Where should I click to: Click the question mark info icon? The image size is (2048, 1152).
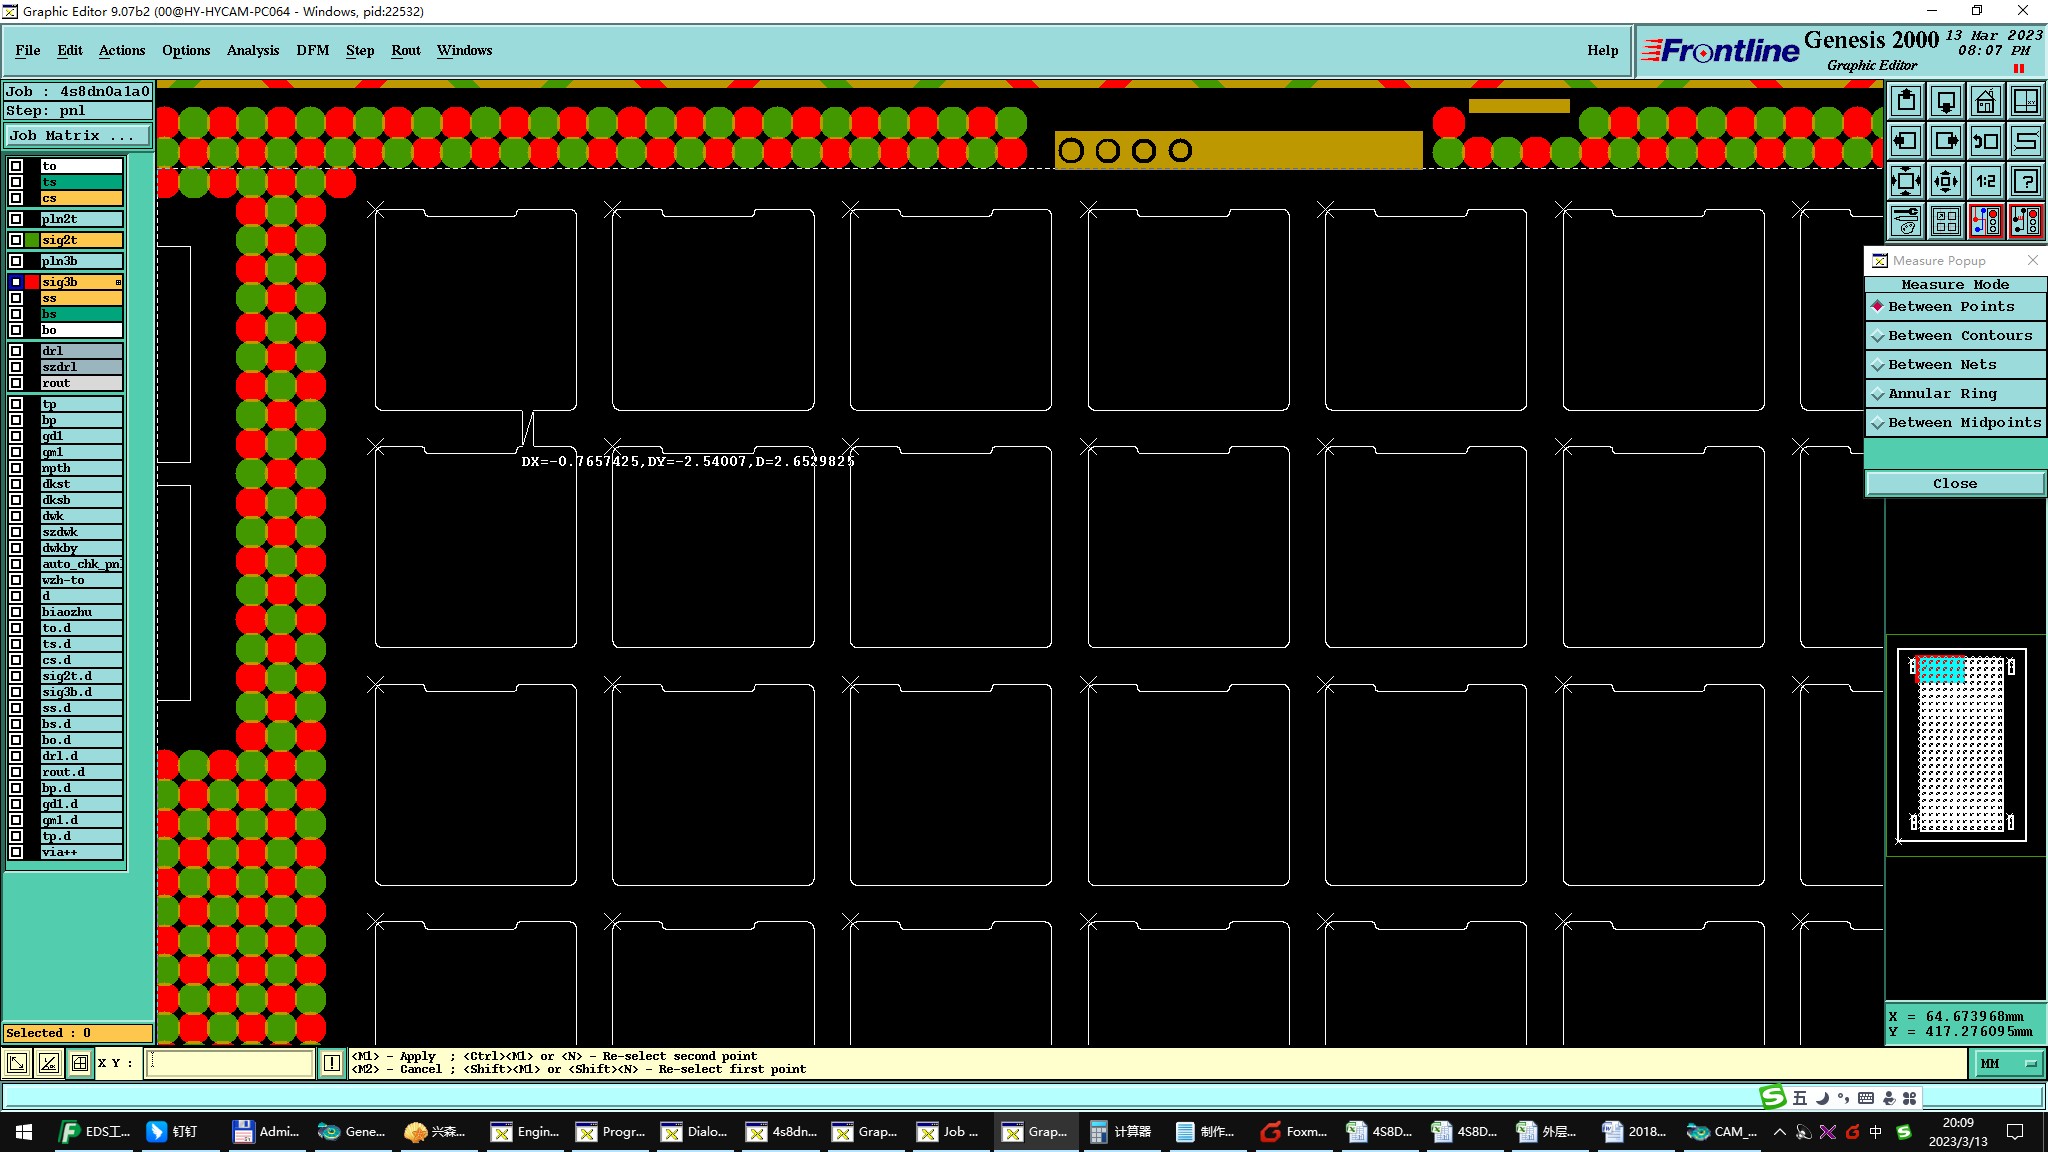tap(2025, 181)
